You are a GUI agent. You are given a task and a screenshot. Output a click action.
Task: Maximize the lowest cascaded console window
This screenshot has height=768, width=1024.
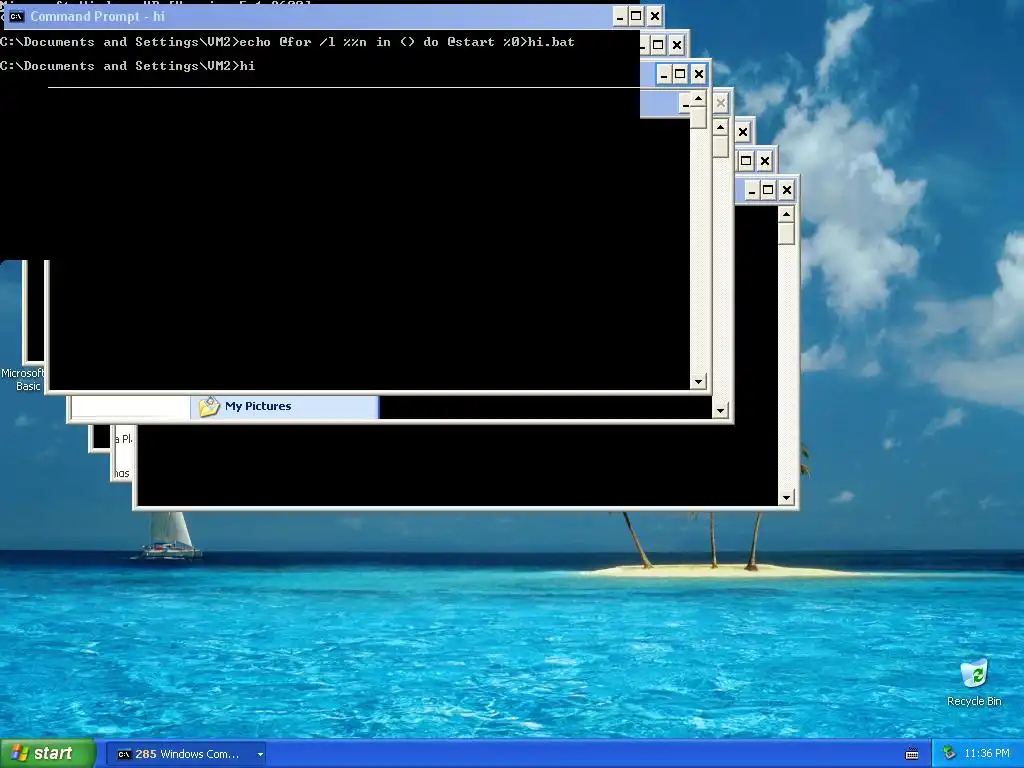(768, 191)
